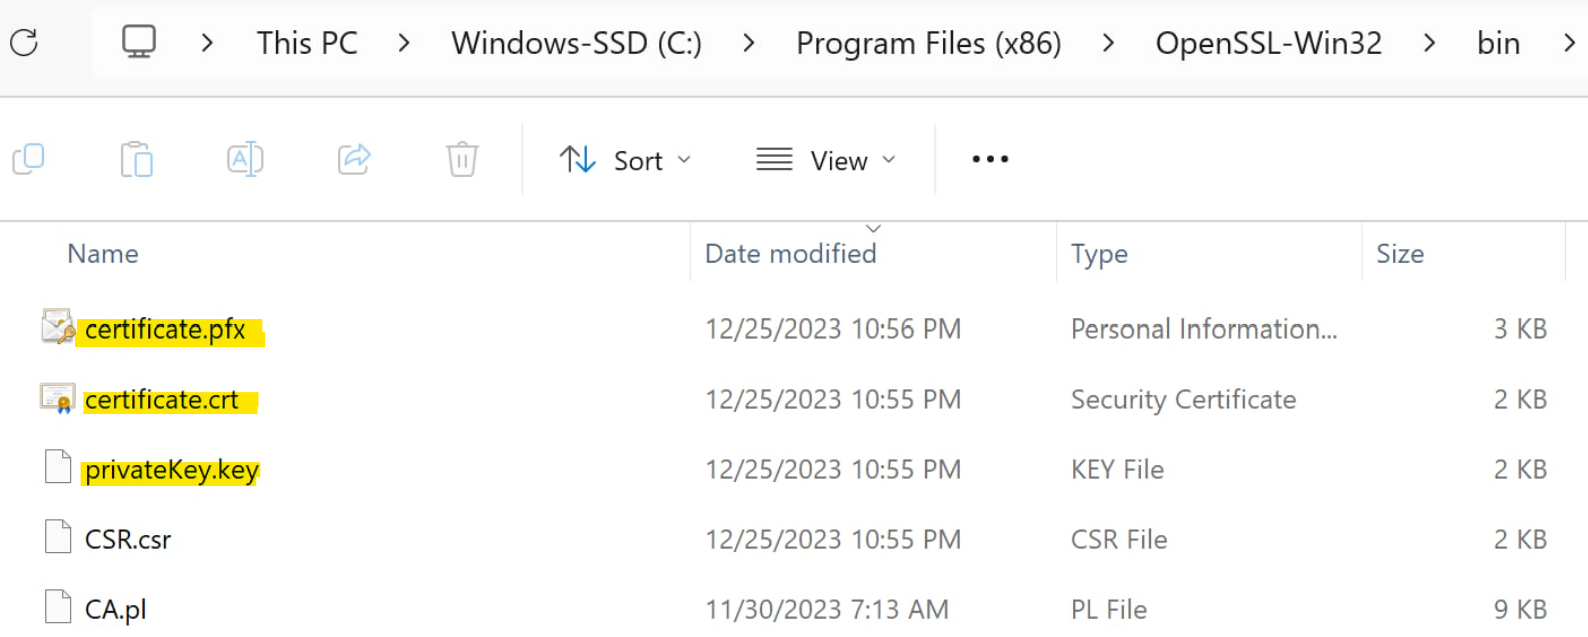Click the Name column header

click(x=102, y=253)
